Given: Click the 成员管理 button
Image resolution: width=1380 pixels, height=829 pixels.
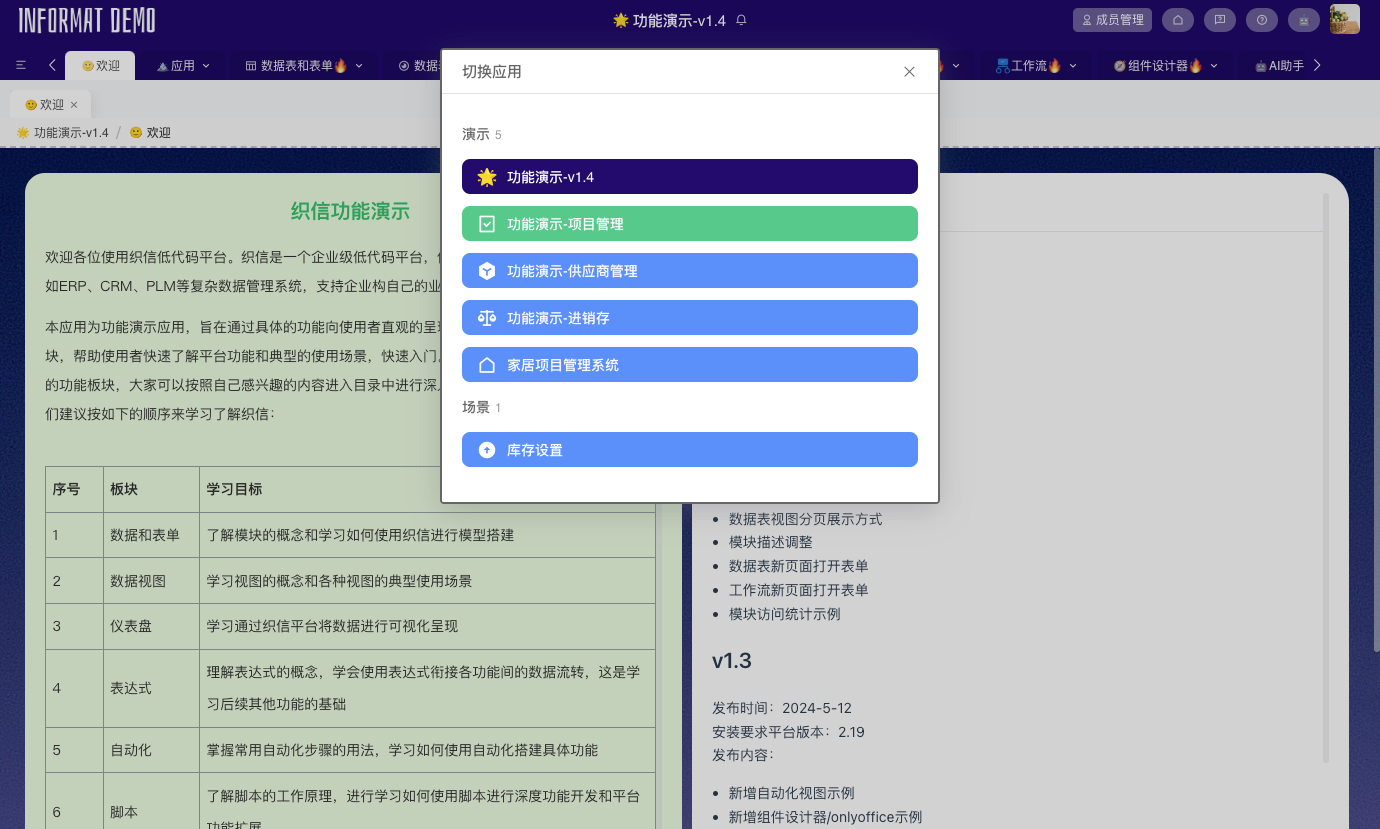Looking at the screenshot, I should point(1111,19).
